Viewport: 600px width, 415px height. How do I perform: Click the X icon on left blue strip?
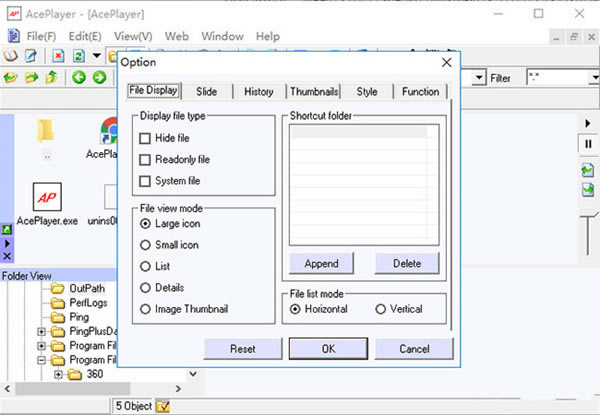(7, 256)
